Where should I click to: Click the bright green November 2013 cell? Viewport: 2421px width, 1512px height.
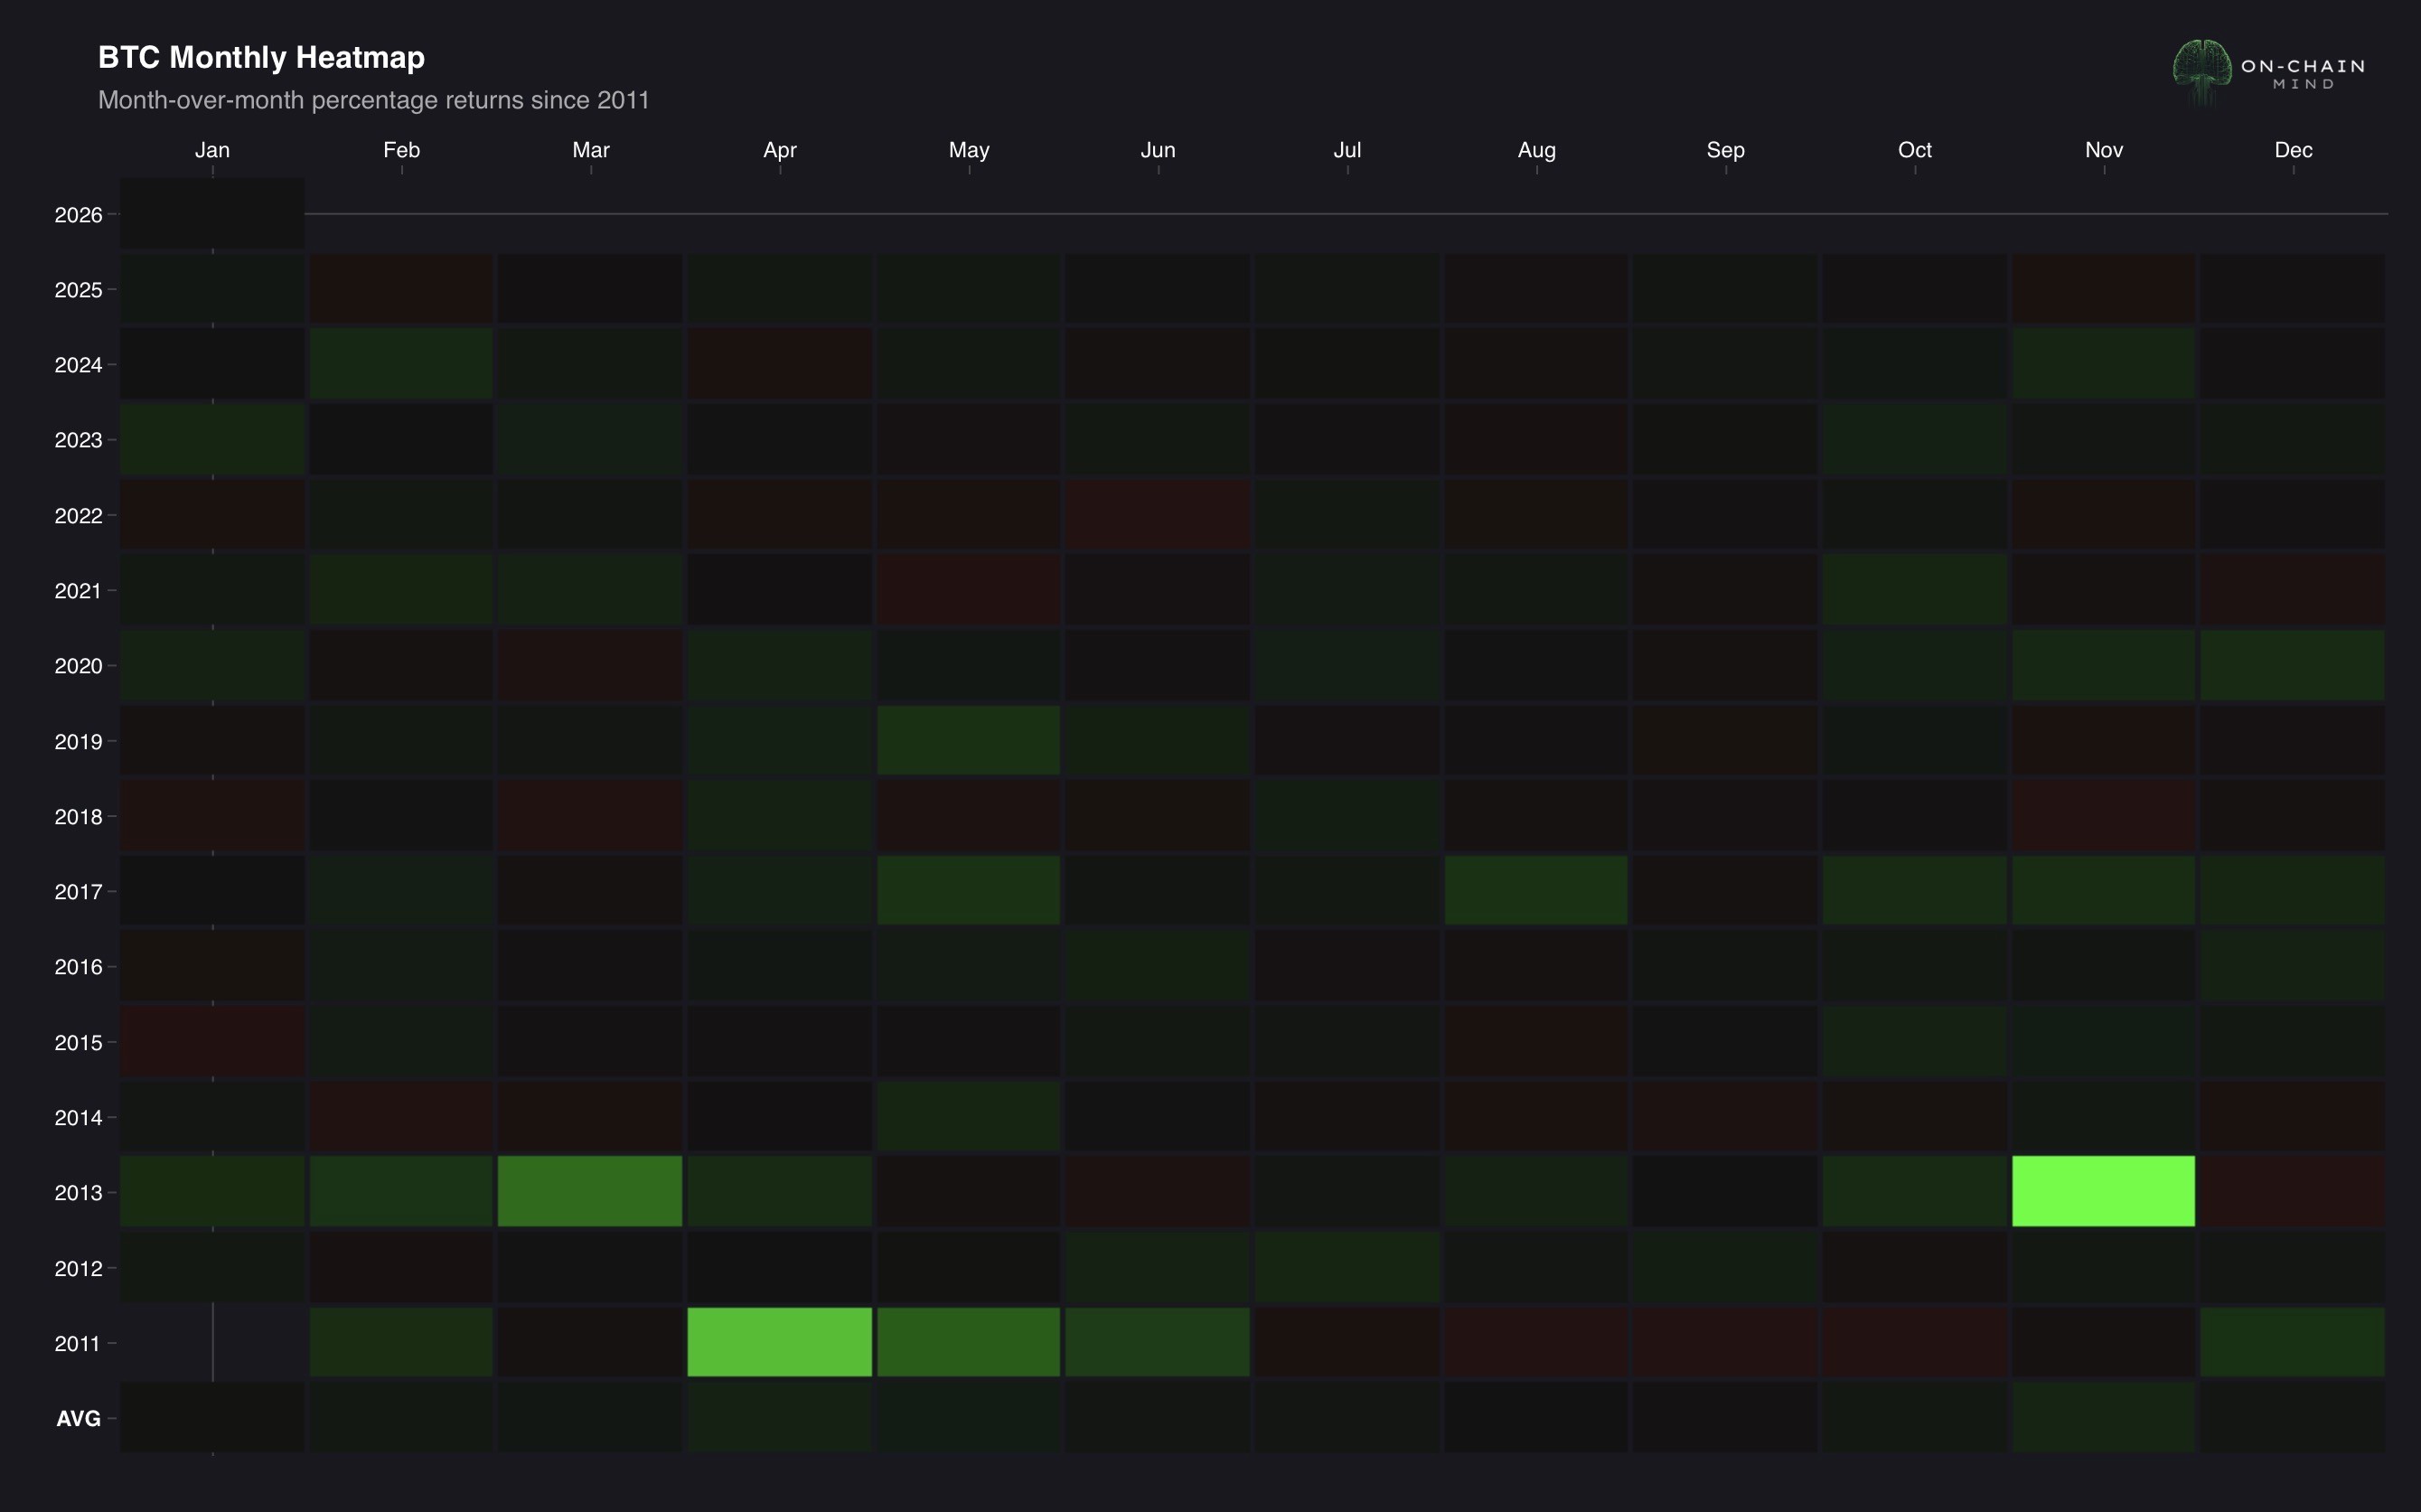(2103, 1191)
